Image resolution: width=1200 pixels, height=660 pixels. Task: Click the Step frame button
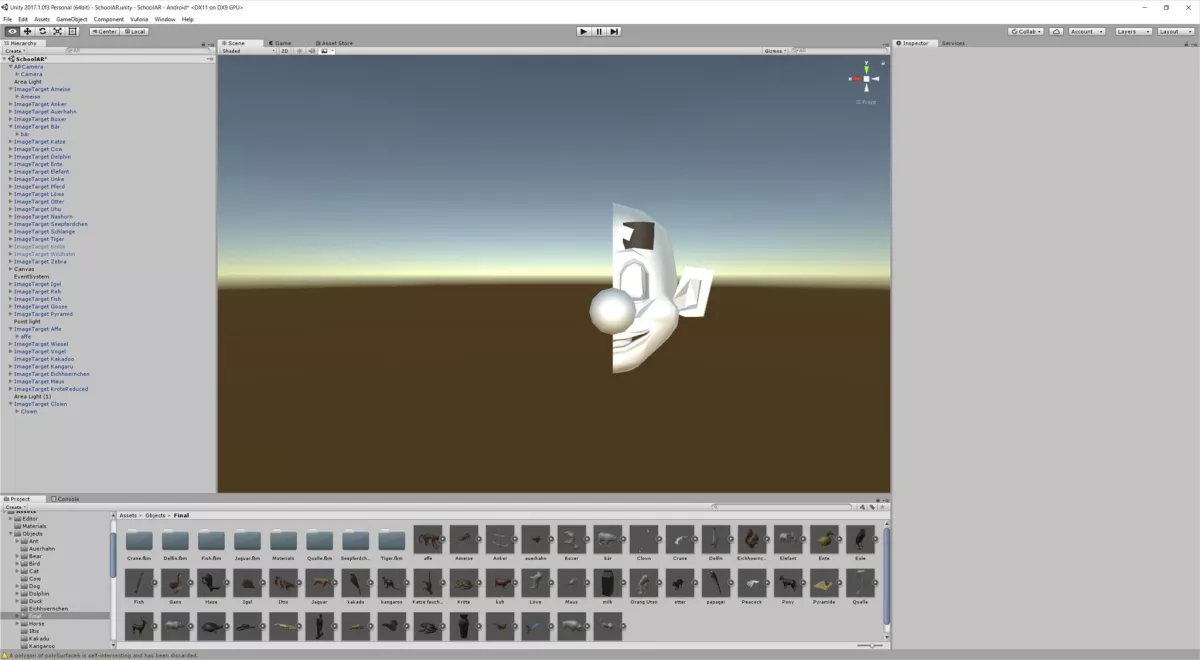[614, 31]
